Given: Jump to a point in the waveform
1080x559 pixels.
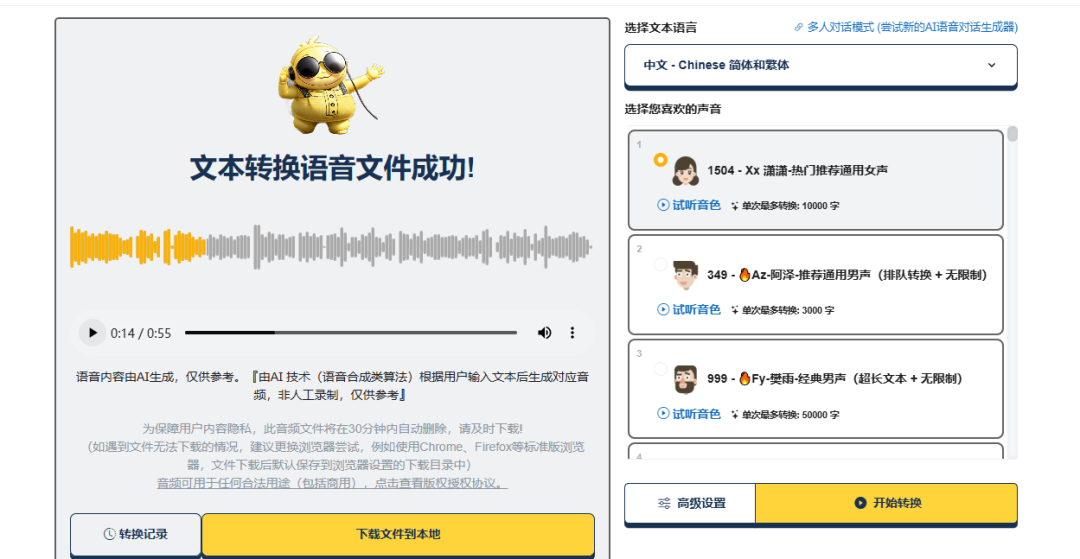Looking at the screenshot, I should (331, 246).
